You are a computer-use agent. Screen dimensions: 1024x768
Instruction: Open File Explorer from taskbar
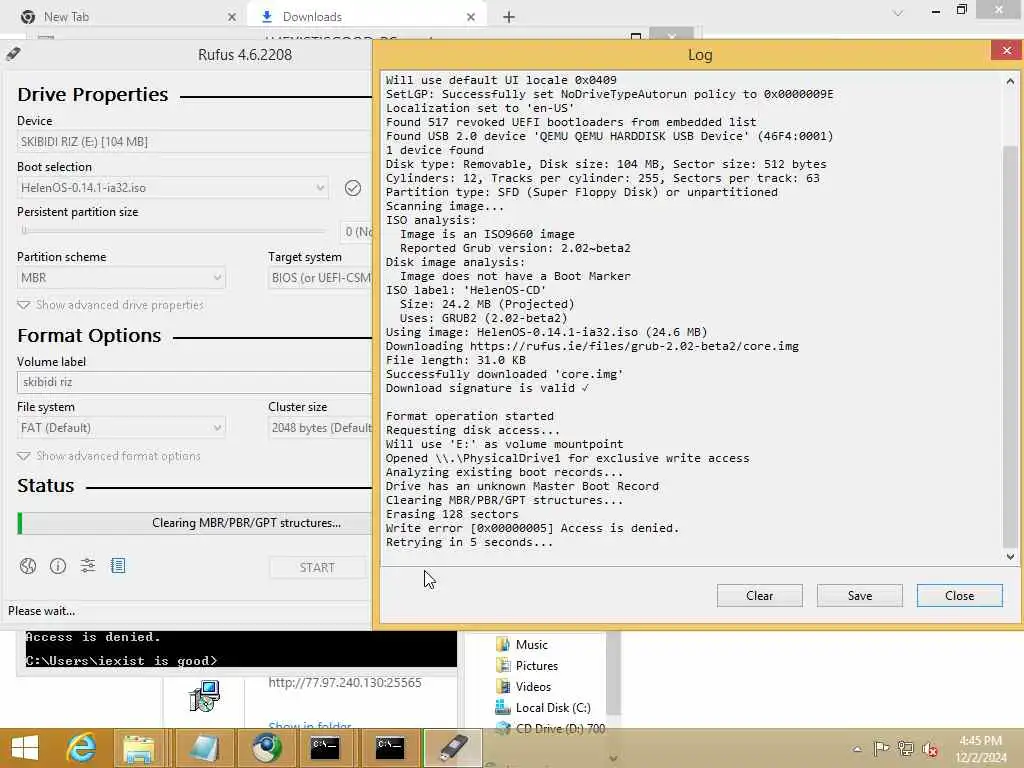138,748
